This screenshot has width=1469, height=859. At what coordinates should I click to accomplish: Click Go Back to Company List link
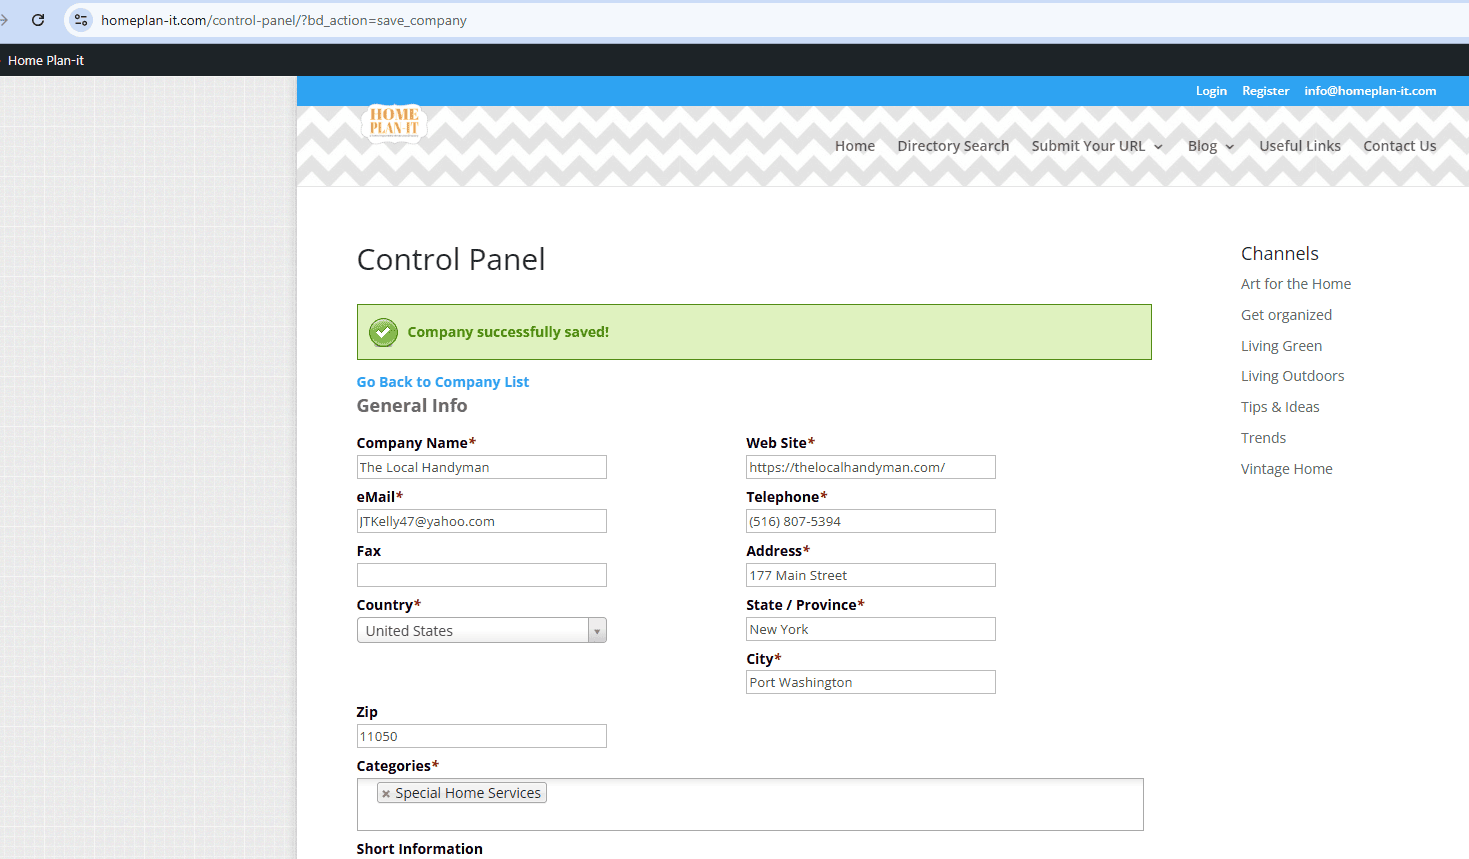pyautogui.click(x=442, y=382)
